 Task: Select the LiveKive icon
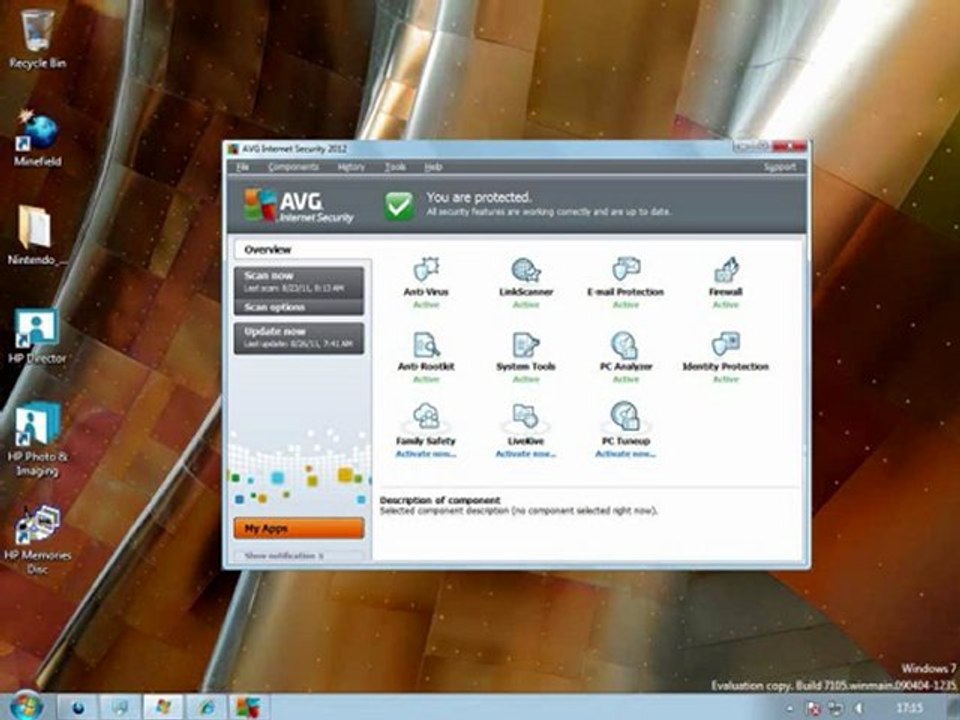pos(525,417)
